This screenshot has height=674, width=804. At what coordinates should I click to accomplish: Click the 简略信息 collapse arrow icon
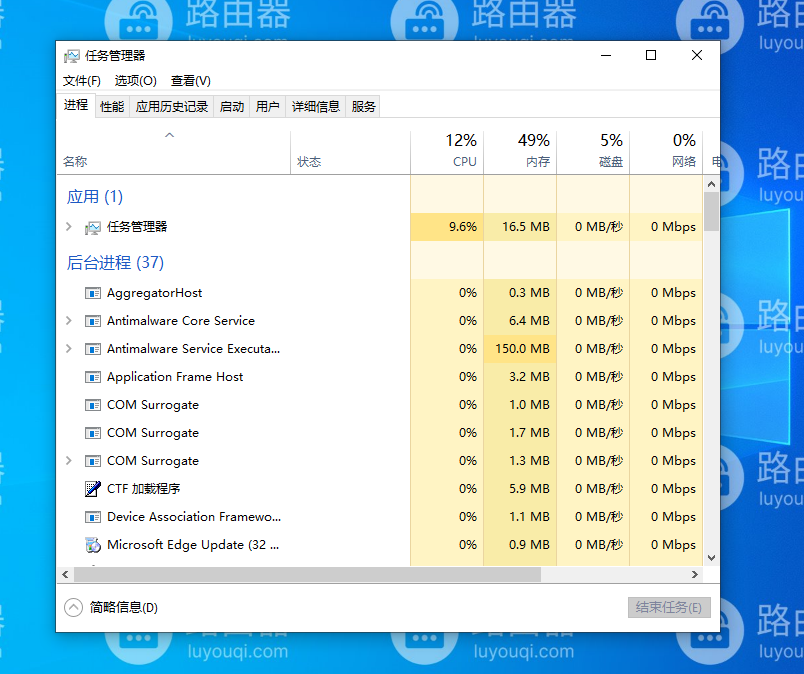click(x=73, y=607)
